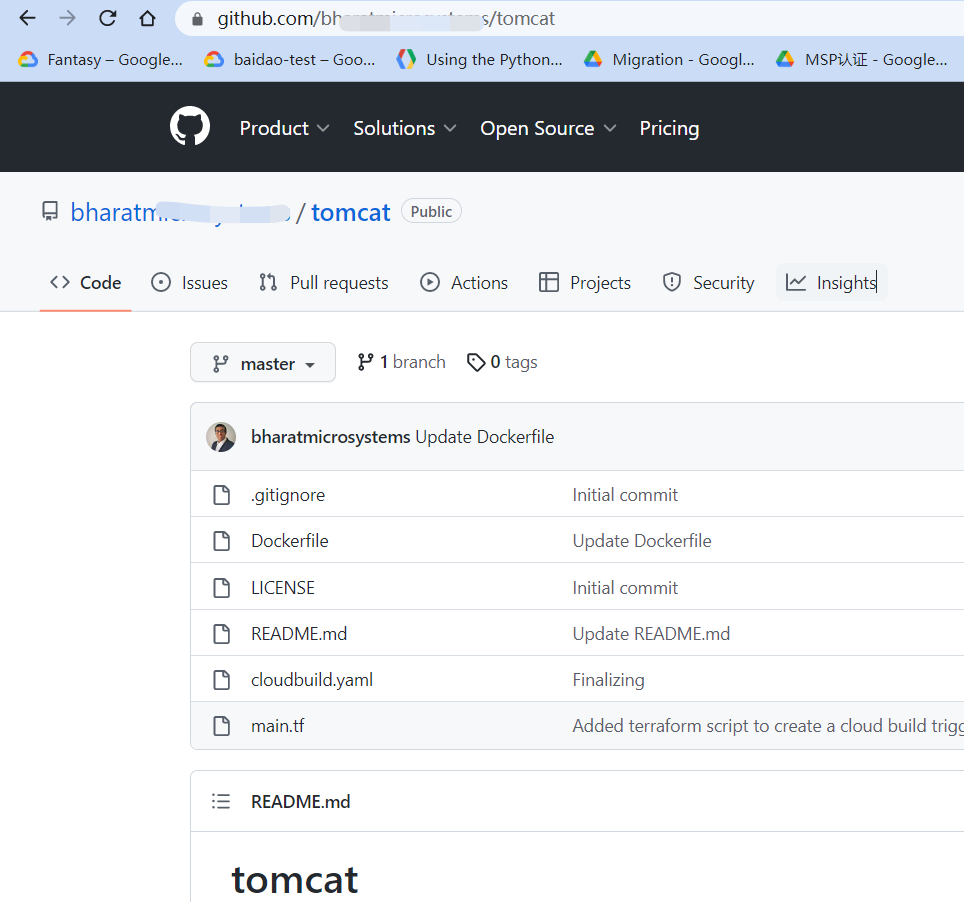This screenshot has height=902, width=964.
Task: Open the Insights tab
Action: pyautogui.click(x=832, y=282)
